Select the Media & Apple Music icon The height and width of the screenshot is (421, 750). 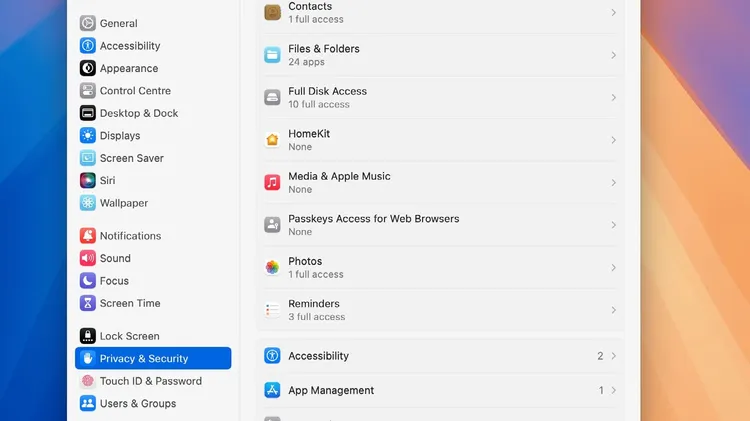272,182
